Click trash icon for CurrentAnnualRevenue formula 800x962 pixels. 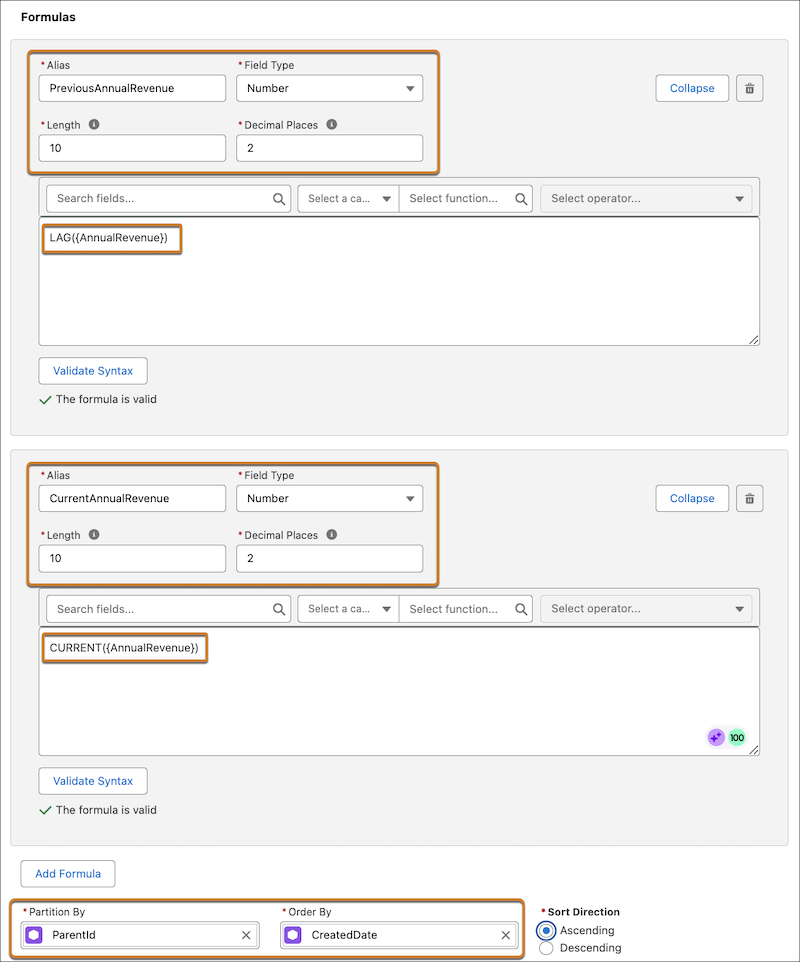(x=750, y=498)
